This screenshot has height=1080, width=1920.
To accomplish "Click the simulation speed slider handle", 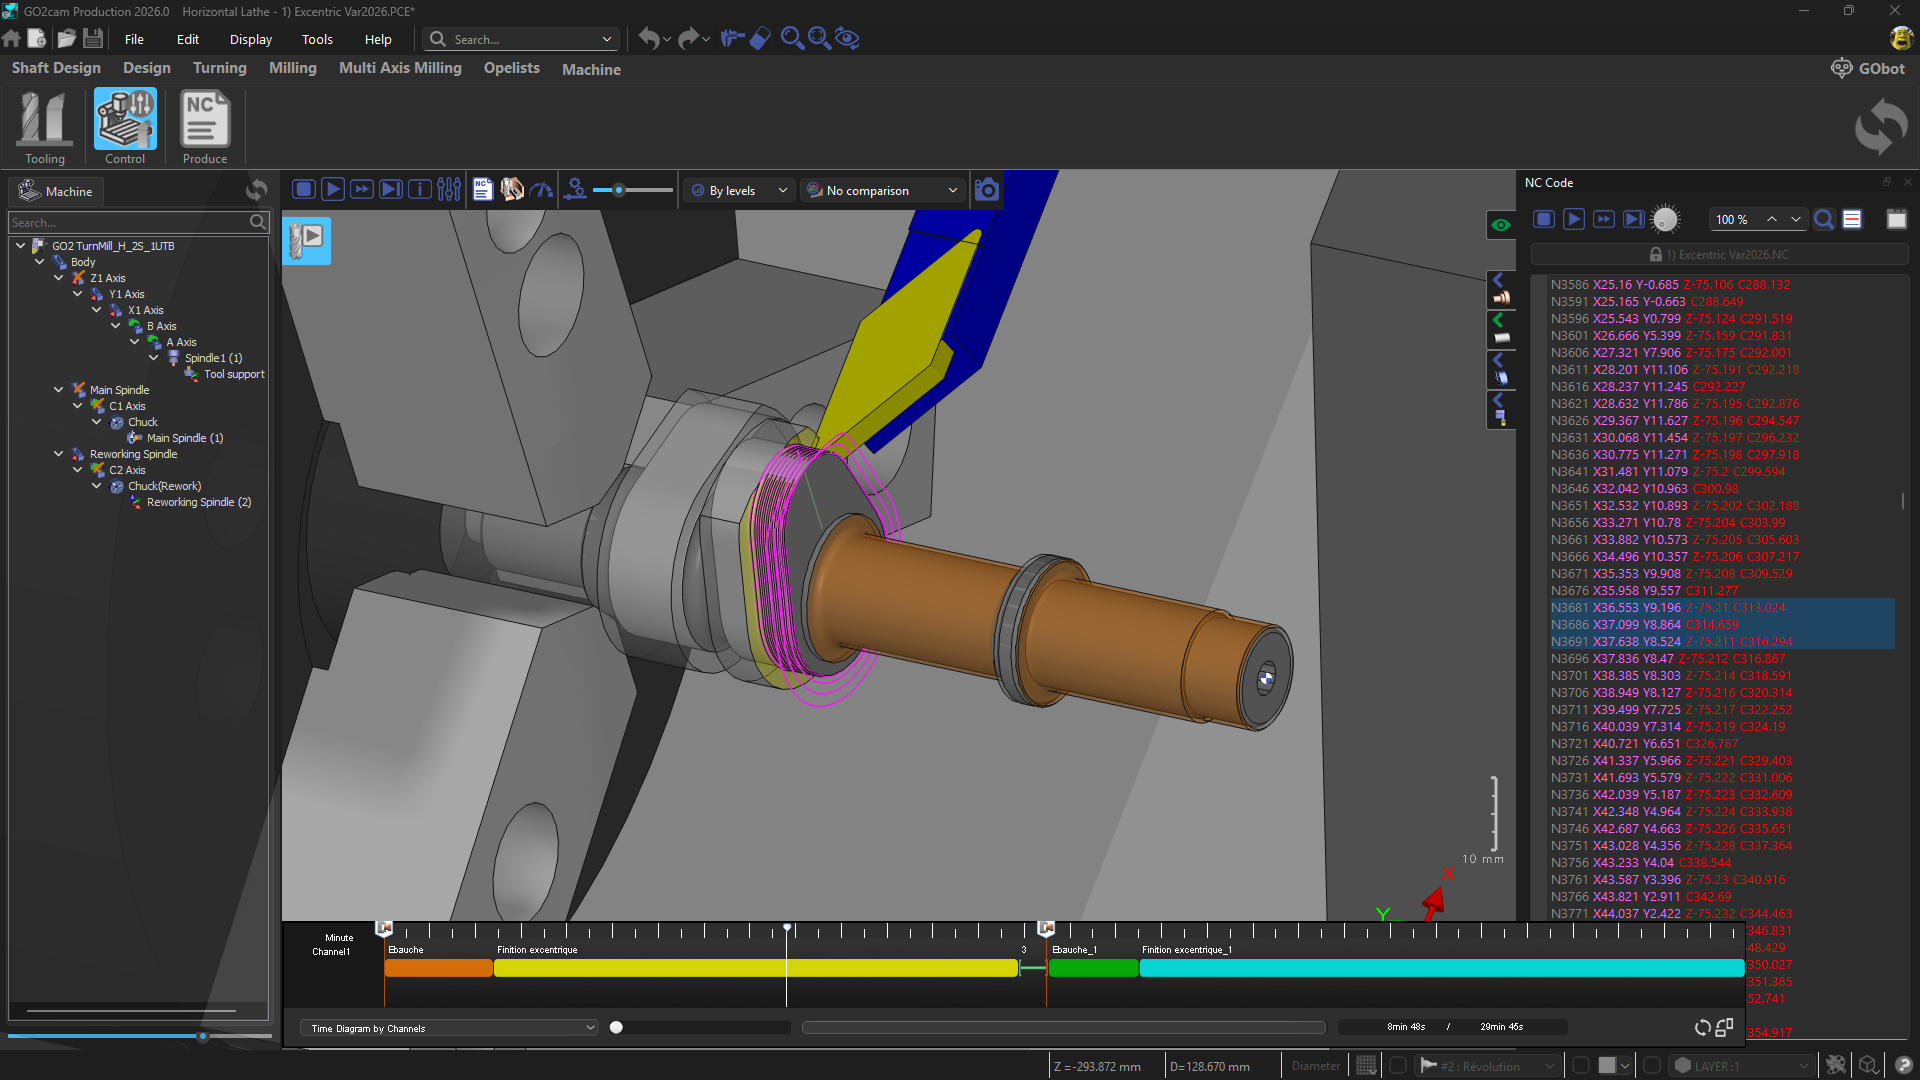I will pyautogui.click(x=619, y=190).
